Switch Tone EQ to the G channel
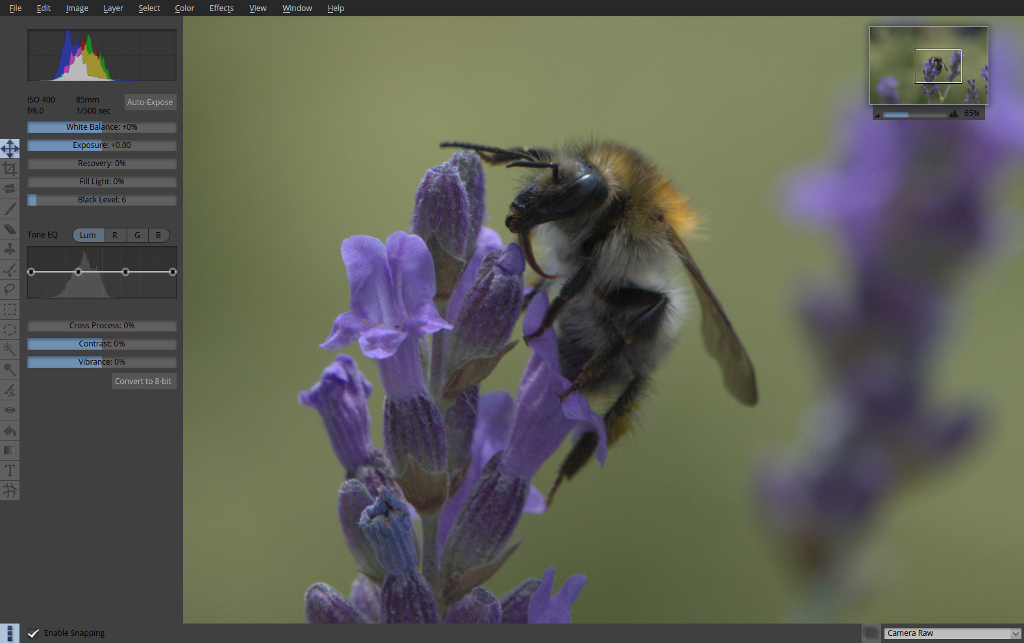Image resolution: width=1024 pixels, height=643 pixels. (137, 235)
